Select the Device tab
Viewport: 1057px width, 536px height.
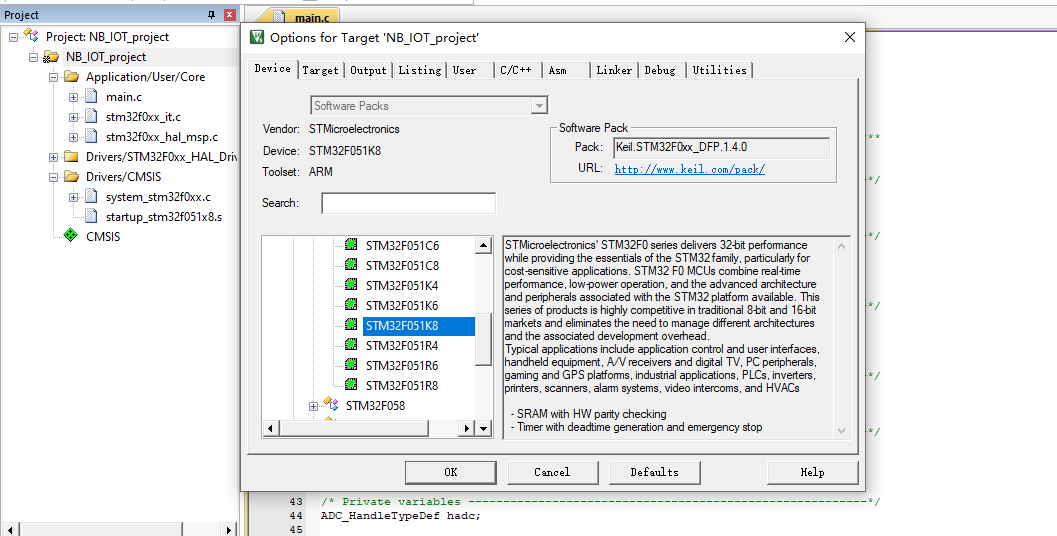[x=273, y=69]
